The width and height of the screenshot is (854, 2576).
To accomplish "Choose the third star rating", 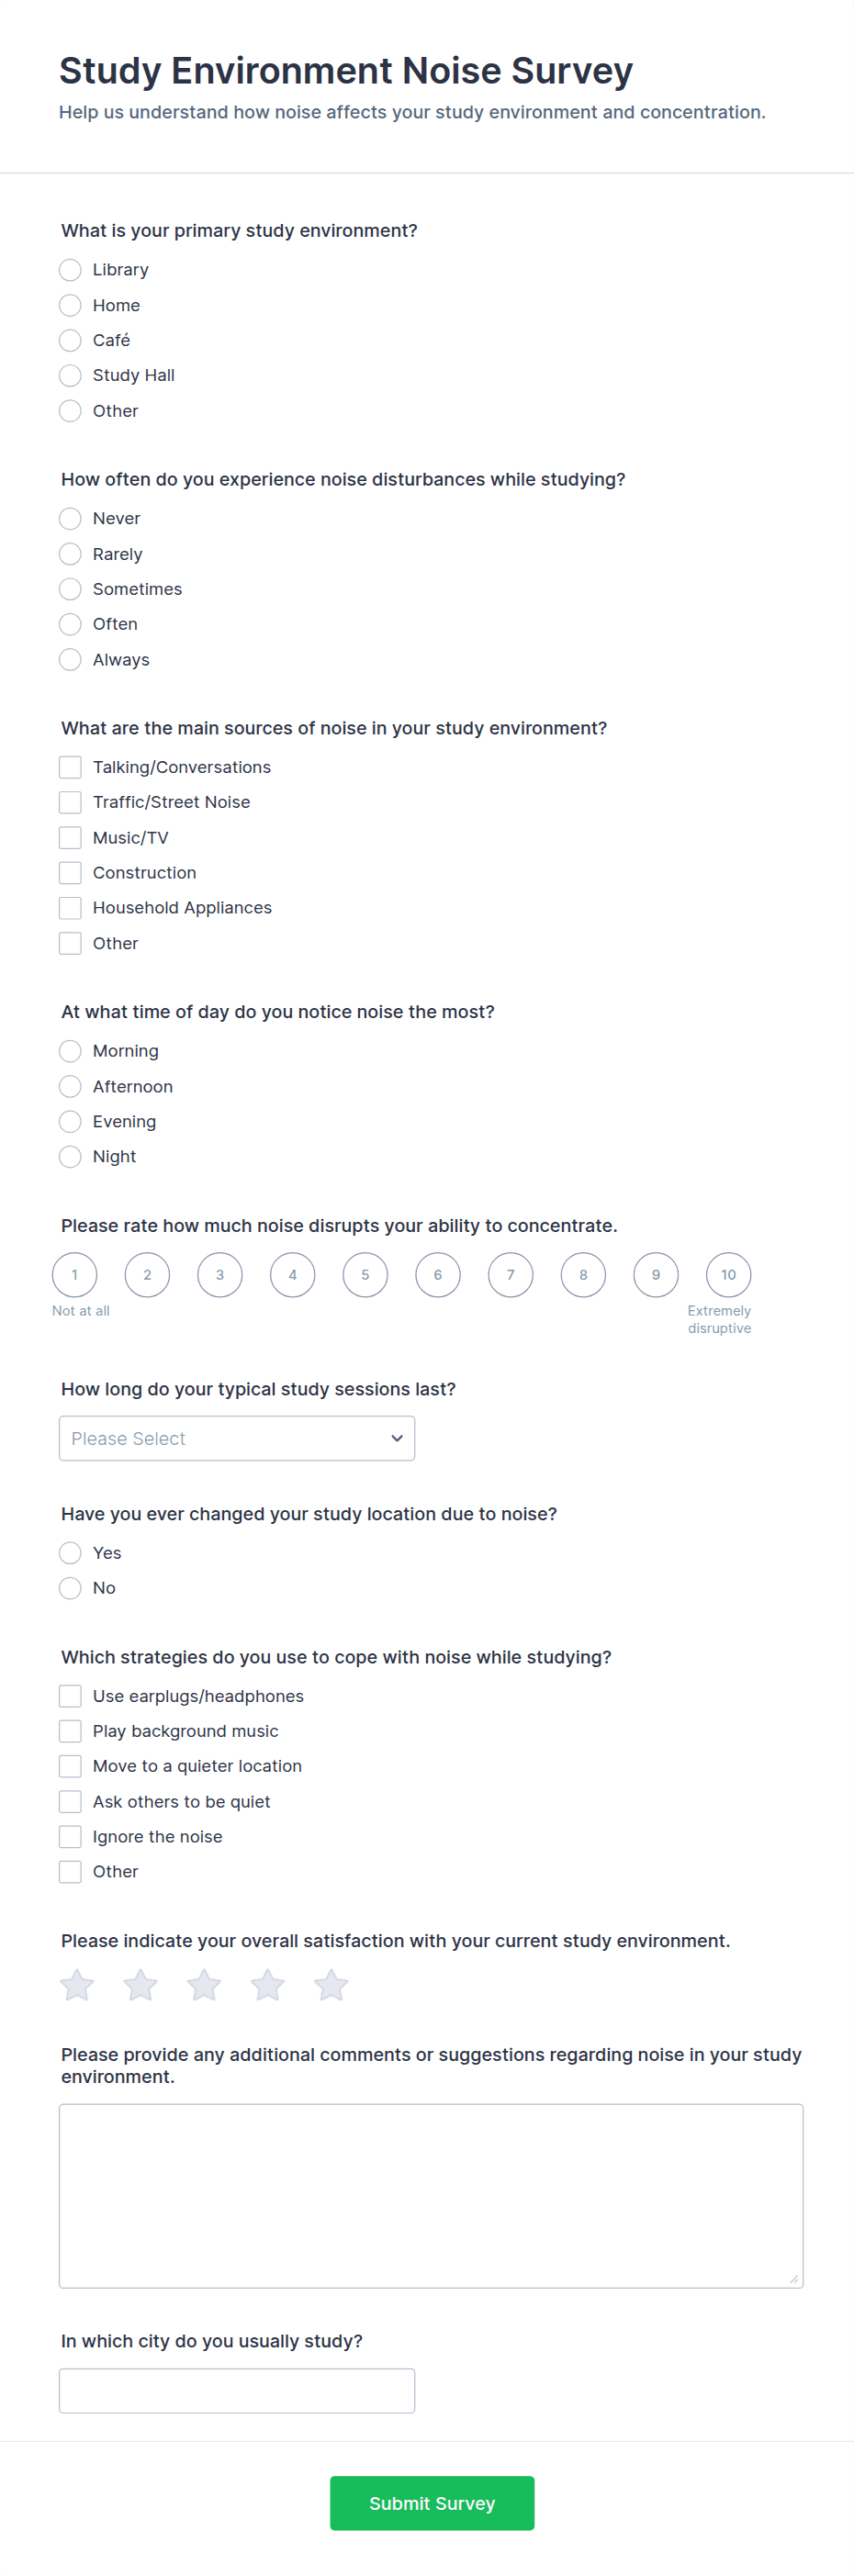I will click(204, 1985).
